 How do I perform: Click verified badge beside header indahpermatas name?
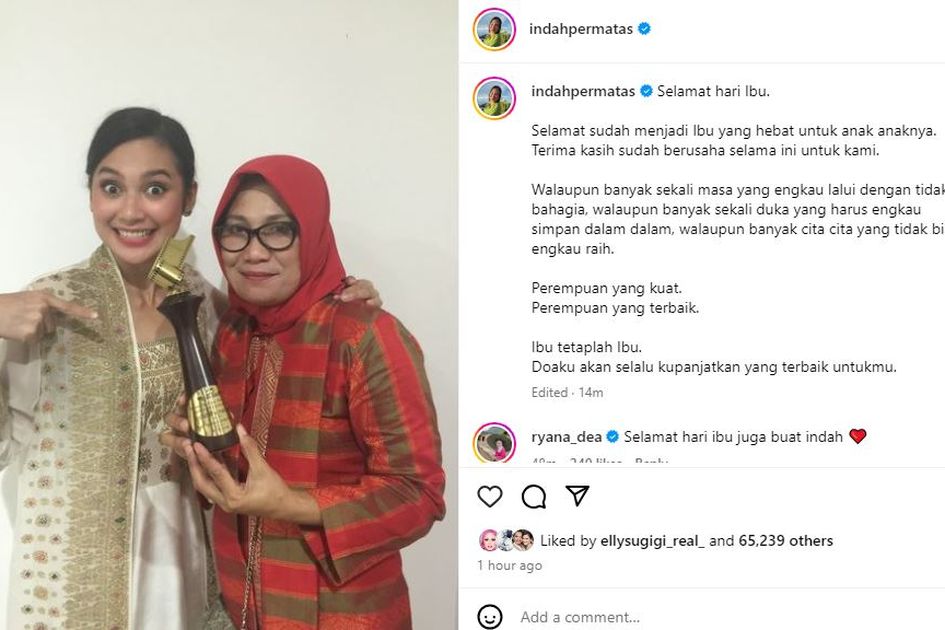644,28
